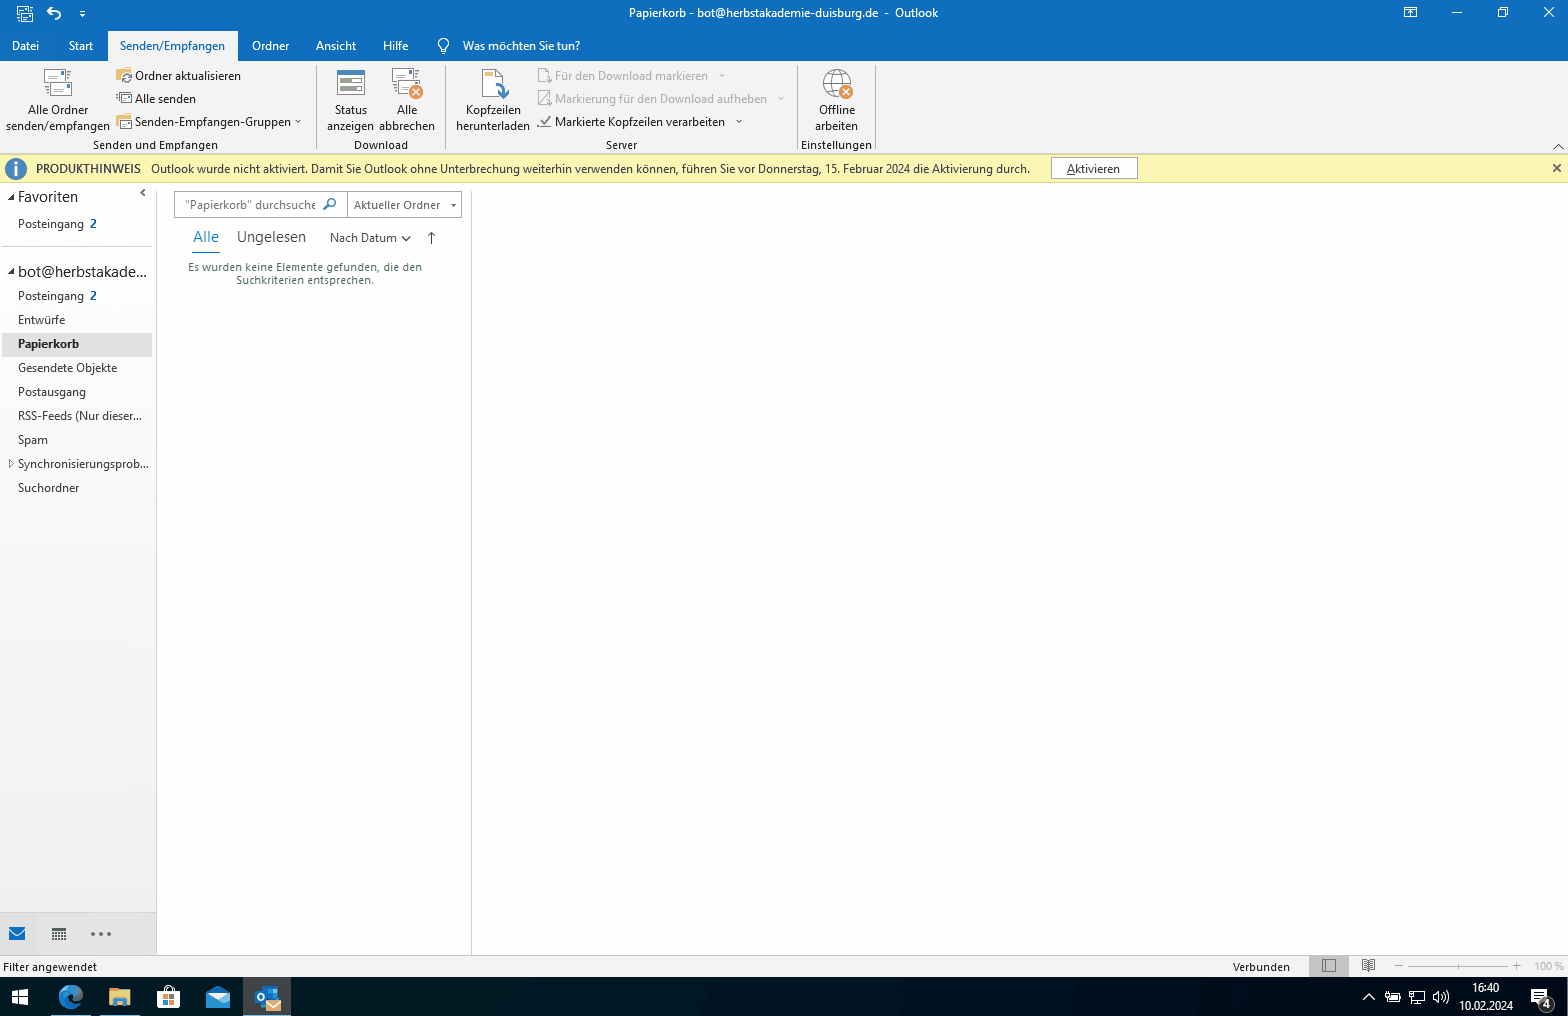Collapse the ribbon with caret arrow
The image size is (1568, 1016).
coord(1558,146)
